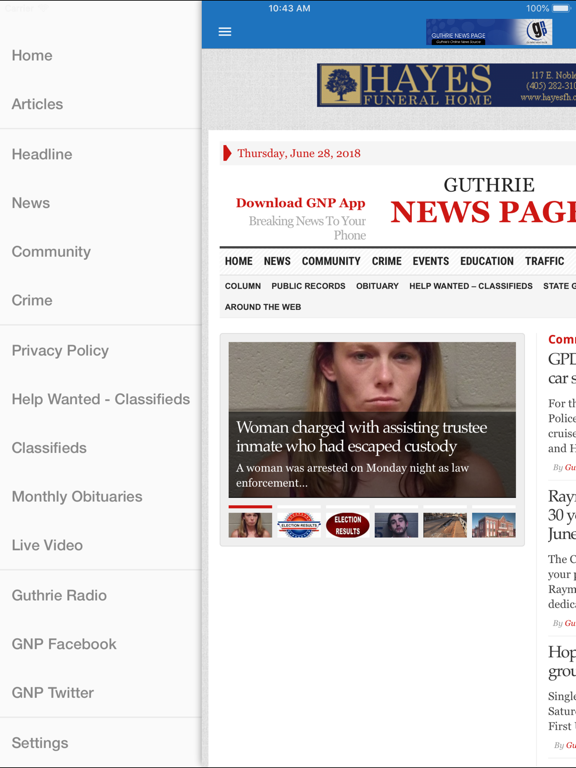Select the woman mugshot slider thumbnail
Image resolution: width=576 pixels, height=768 pixels.
[x=250, y=525]
